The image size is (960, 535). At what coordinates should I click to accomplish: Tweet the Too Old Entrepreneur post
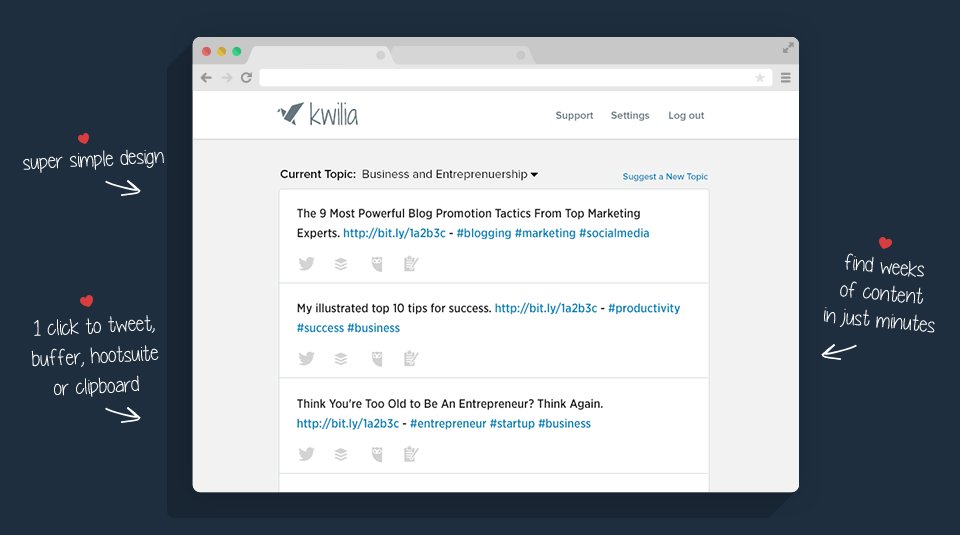[306, 454]
